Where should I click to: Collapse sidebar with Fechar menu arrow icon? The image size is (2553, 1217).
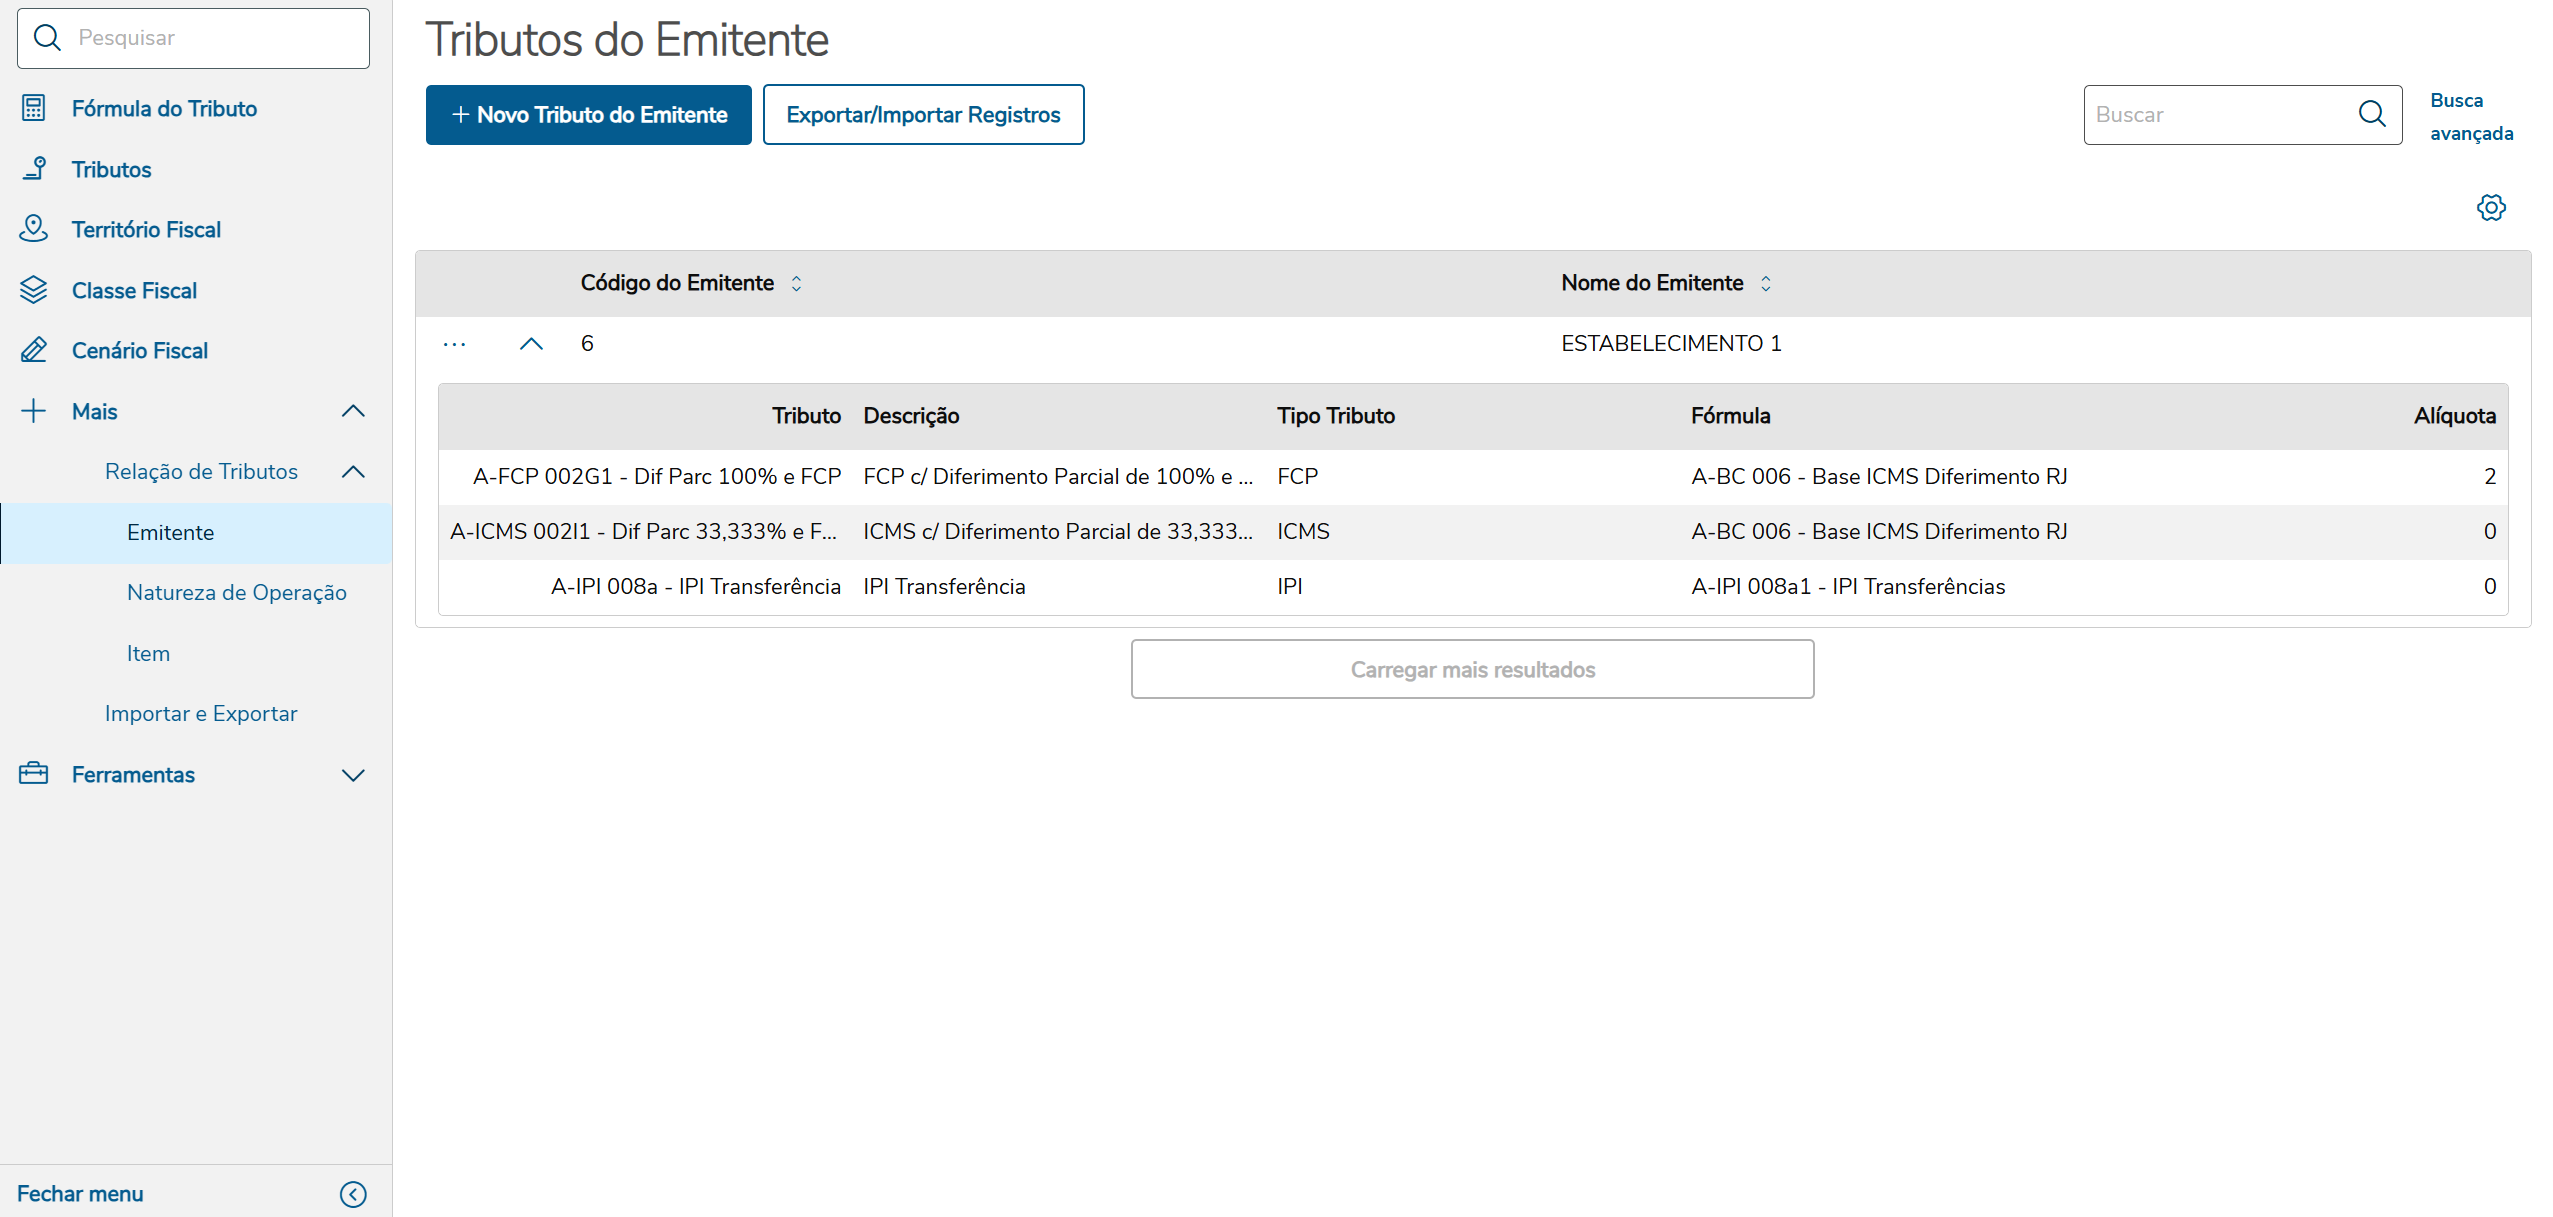click(353, 1194)
